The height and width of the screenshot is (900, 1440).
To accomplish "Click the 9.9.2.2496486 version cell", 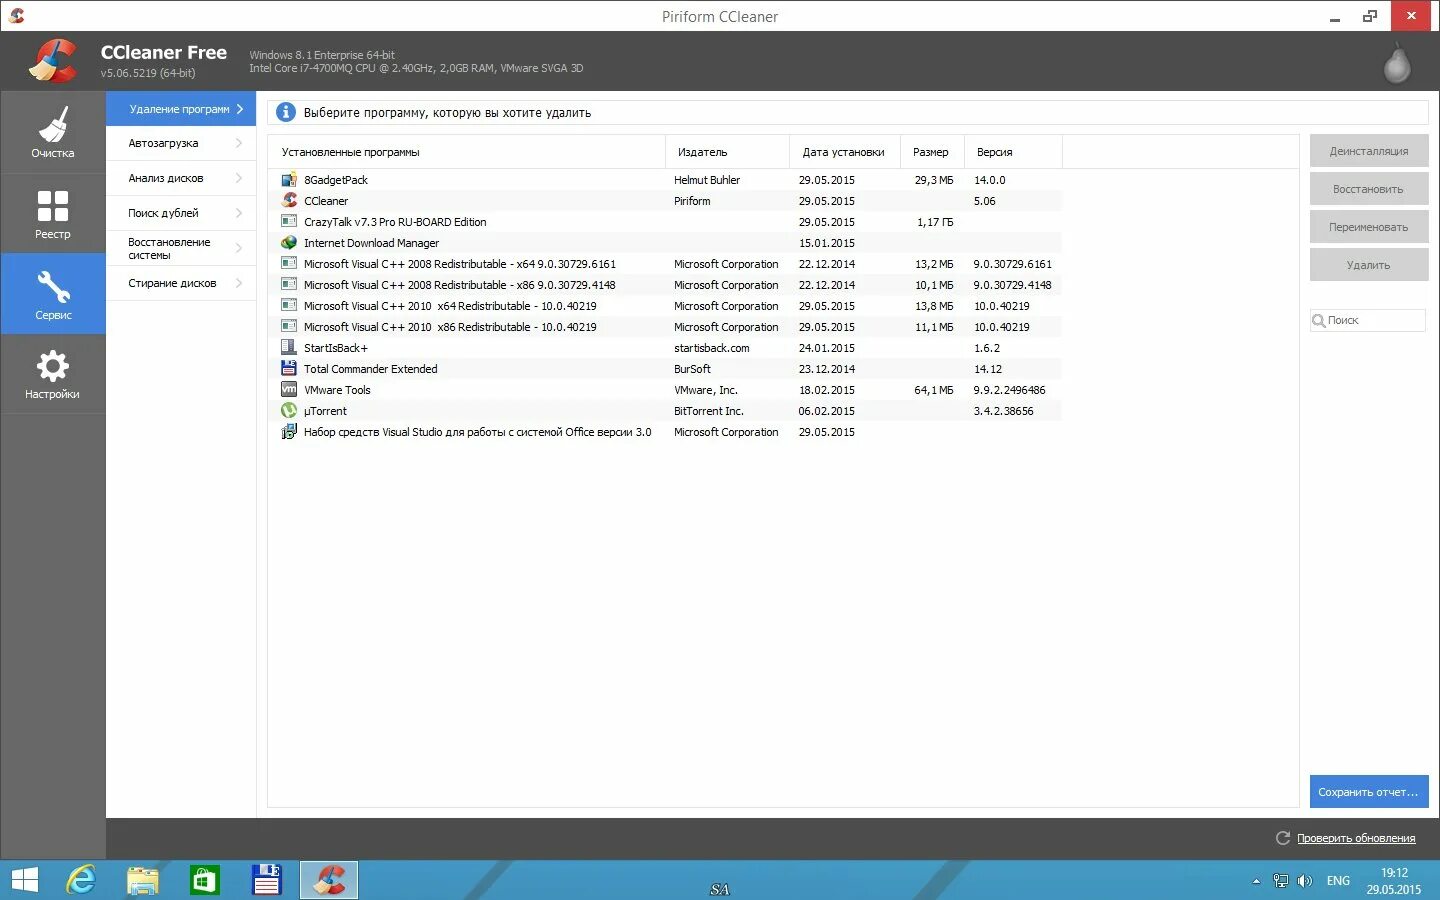I will click(1009, 390).
